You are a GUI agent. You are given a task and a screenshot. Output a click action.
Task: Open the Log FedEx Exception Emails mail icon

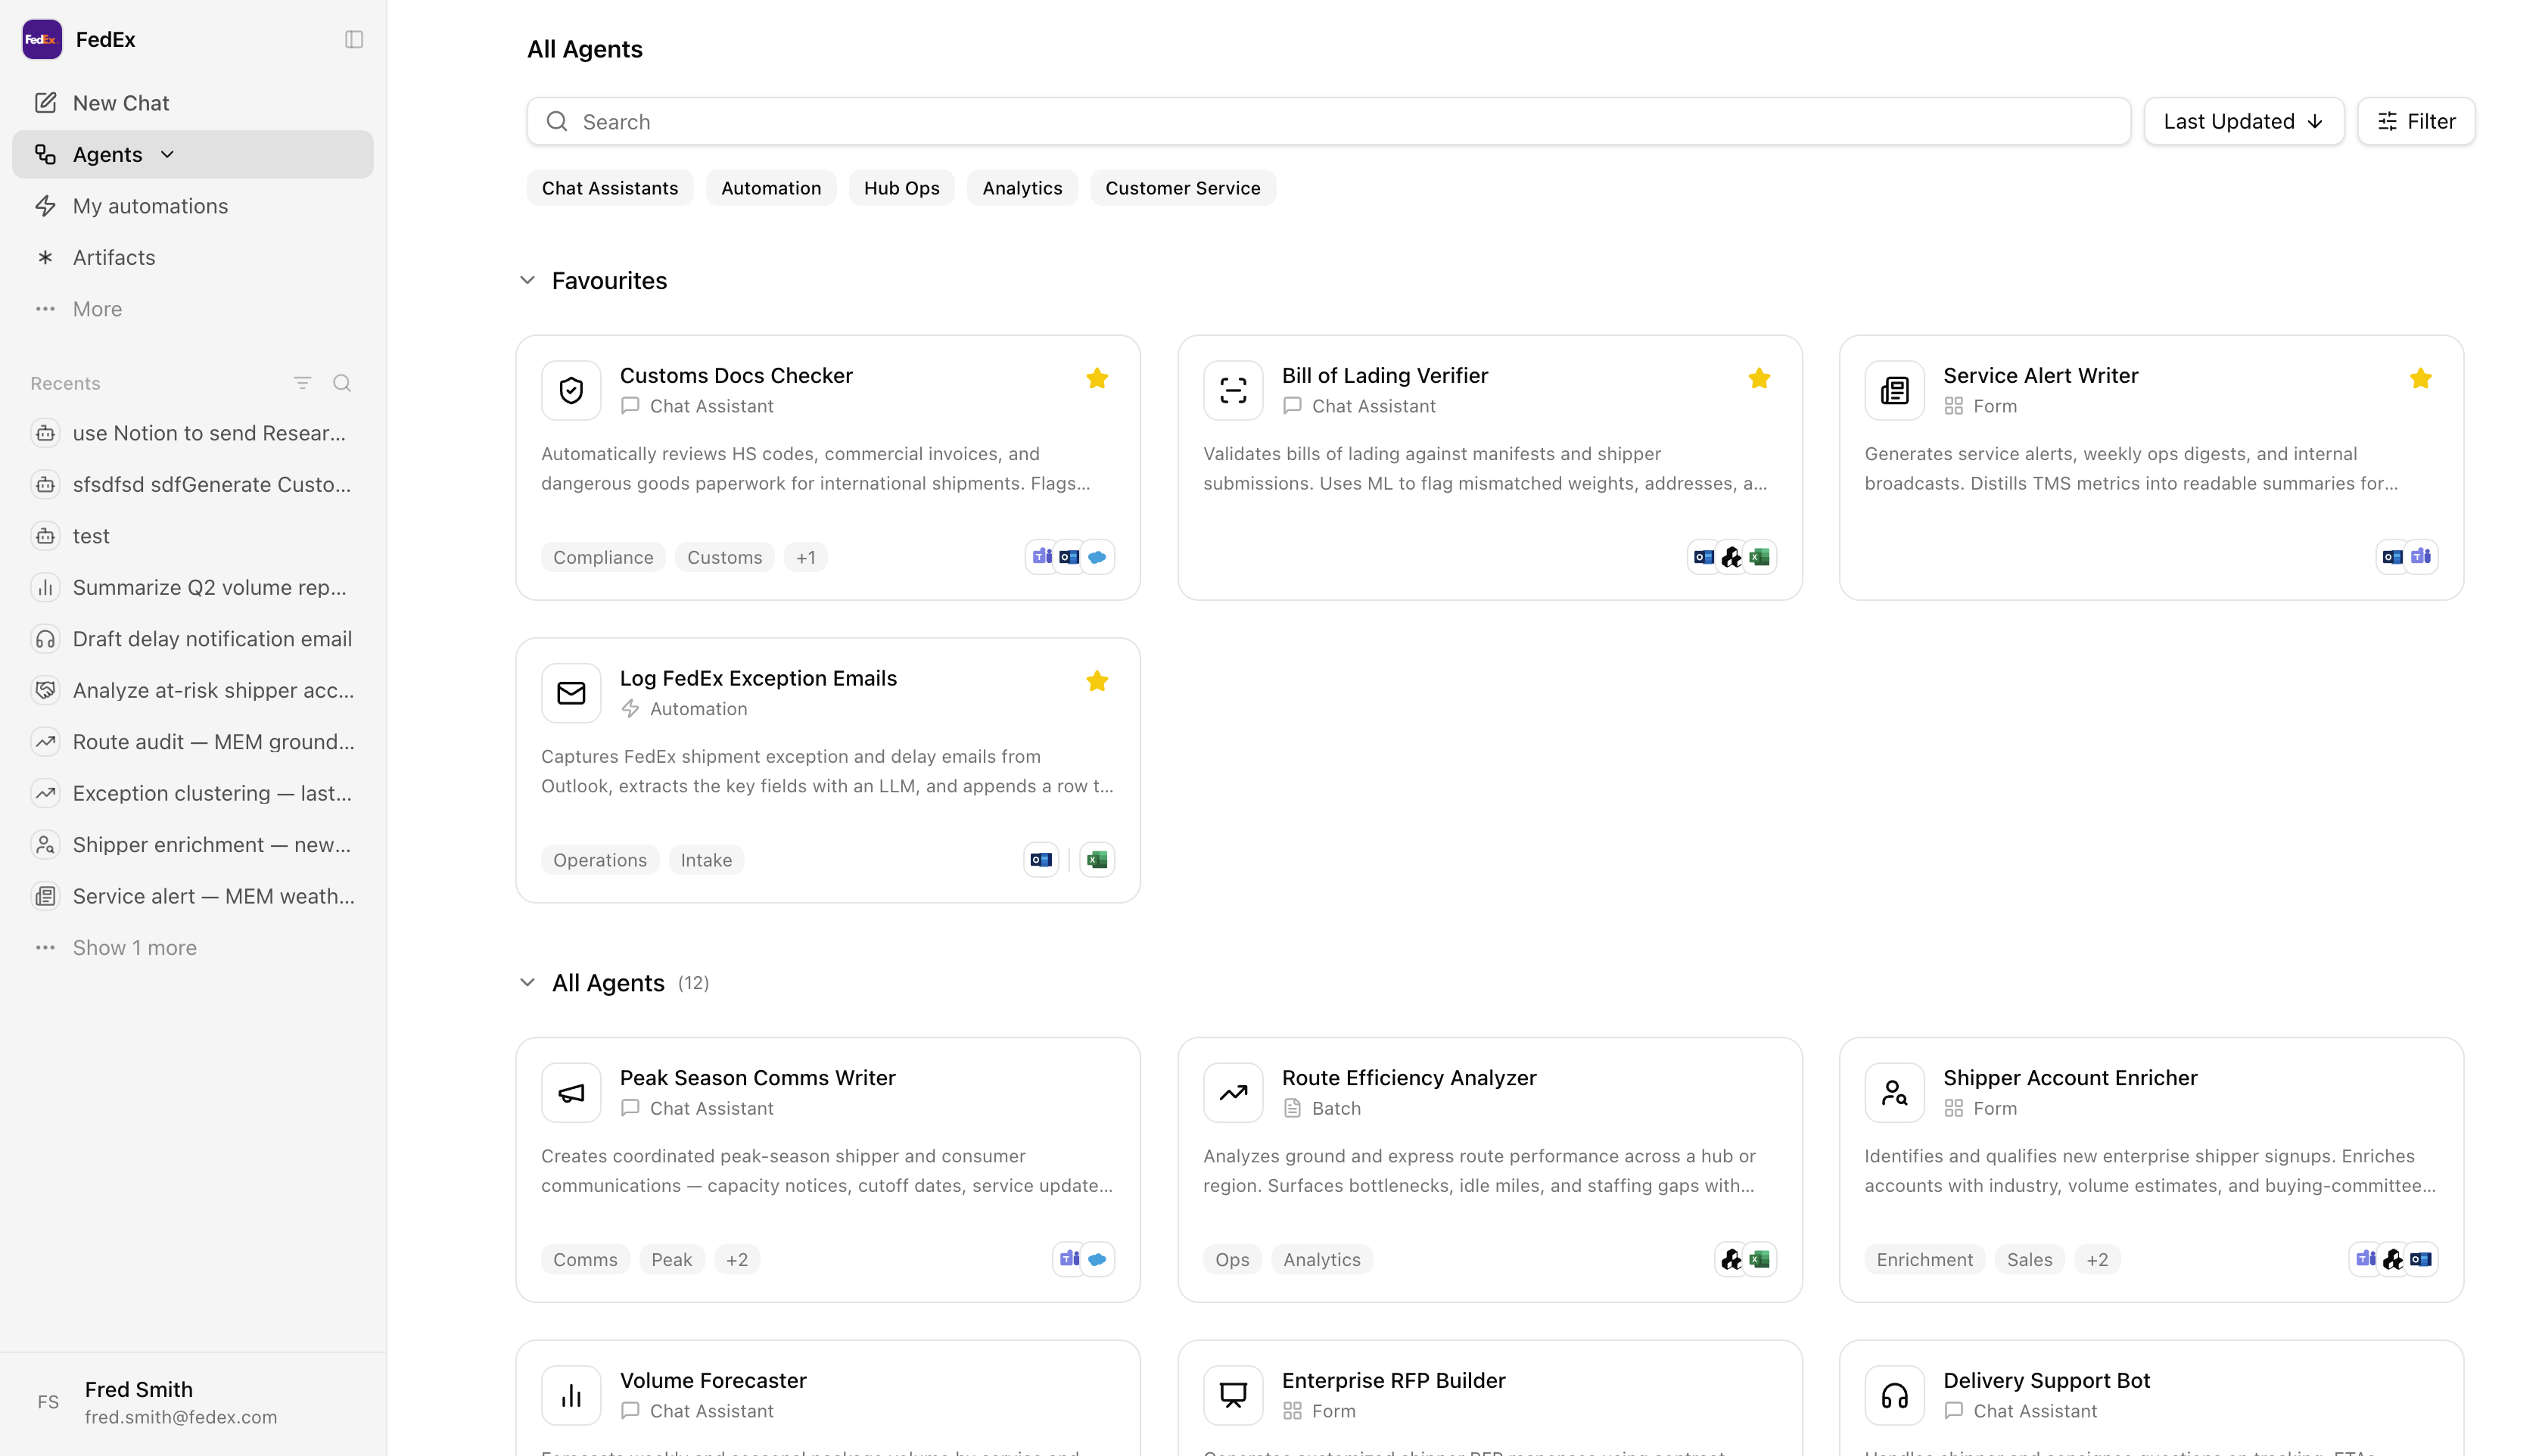point(571,693)
